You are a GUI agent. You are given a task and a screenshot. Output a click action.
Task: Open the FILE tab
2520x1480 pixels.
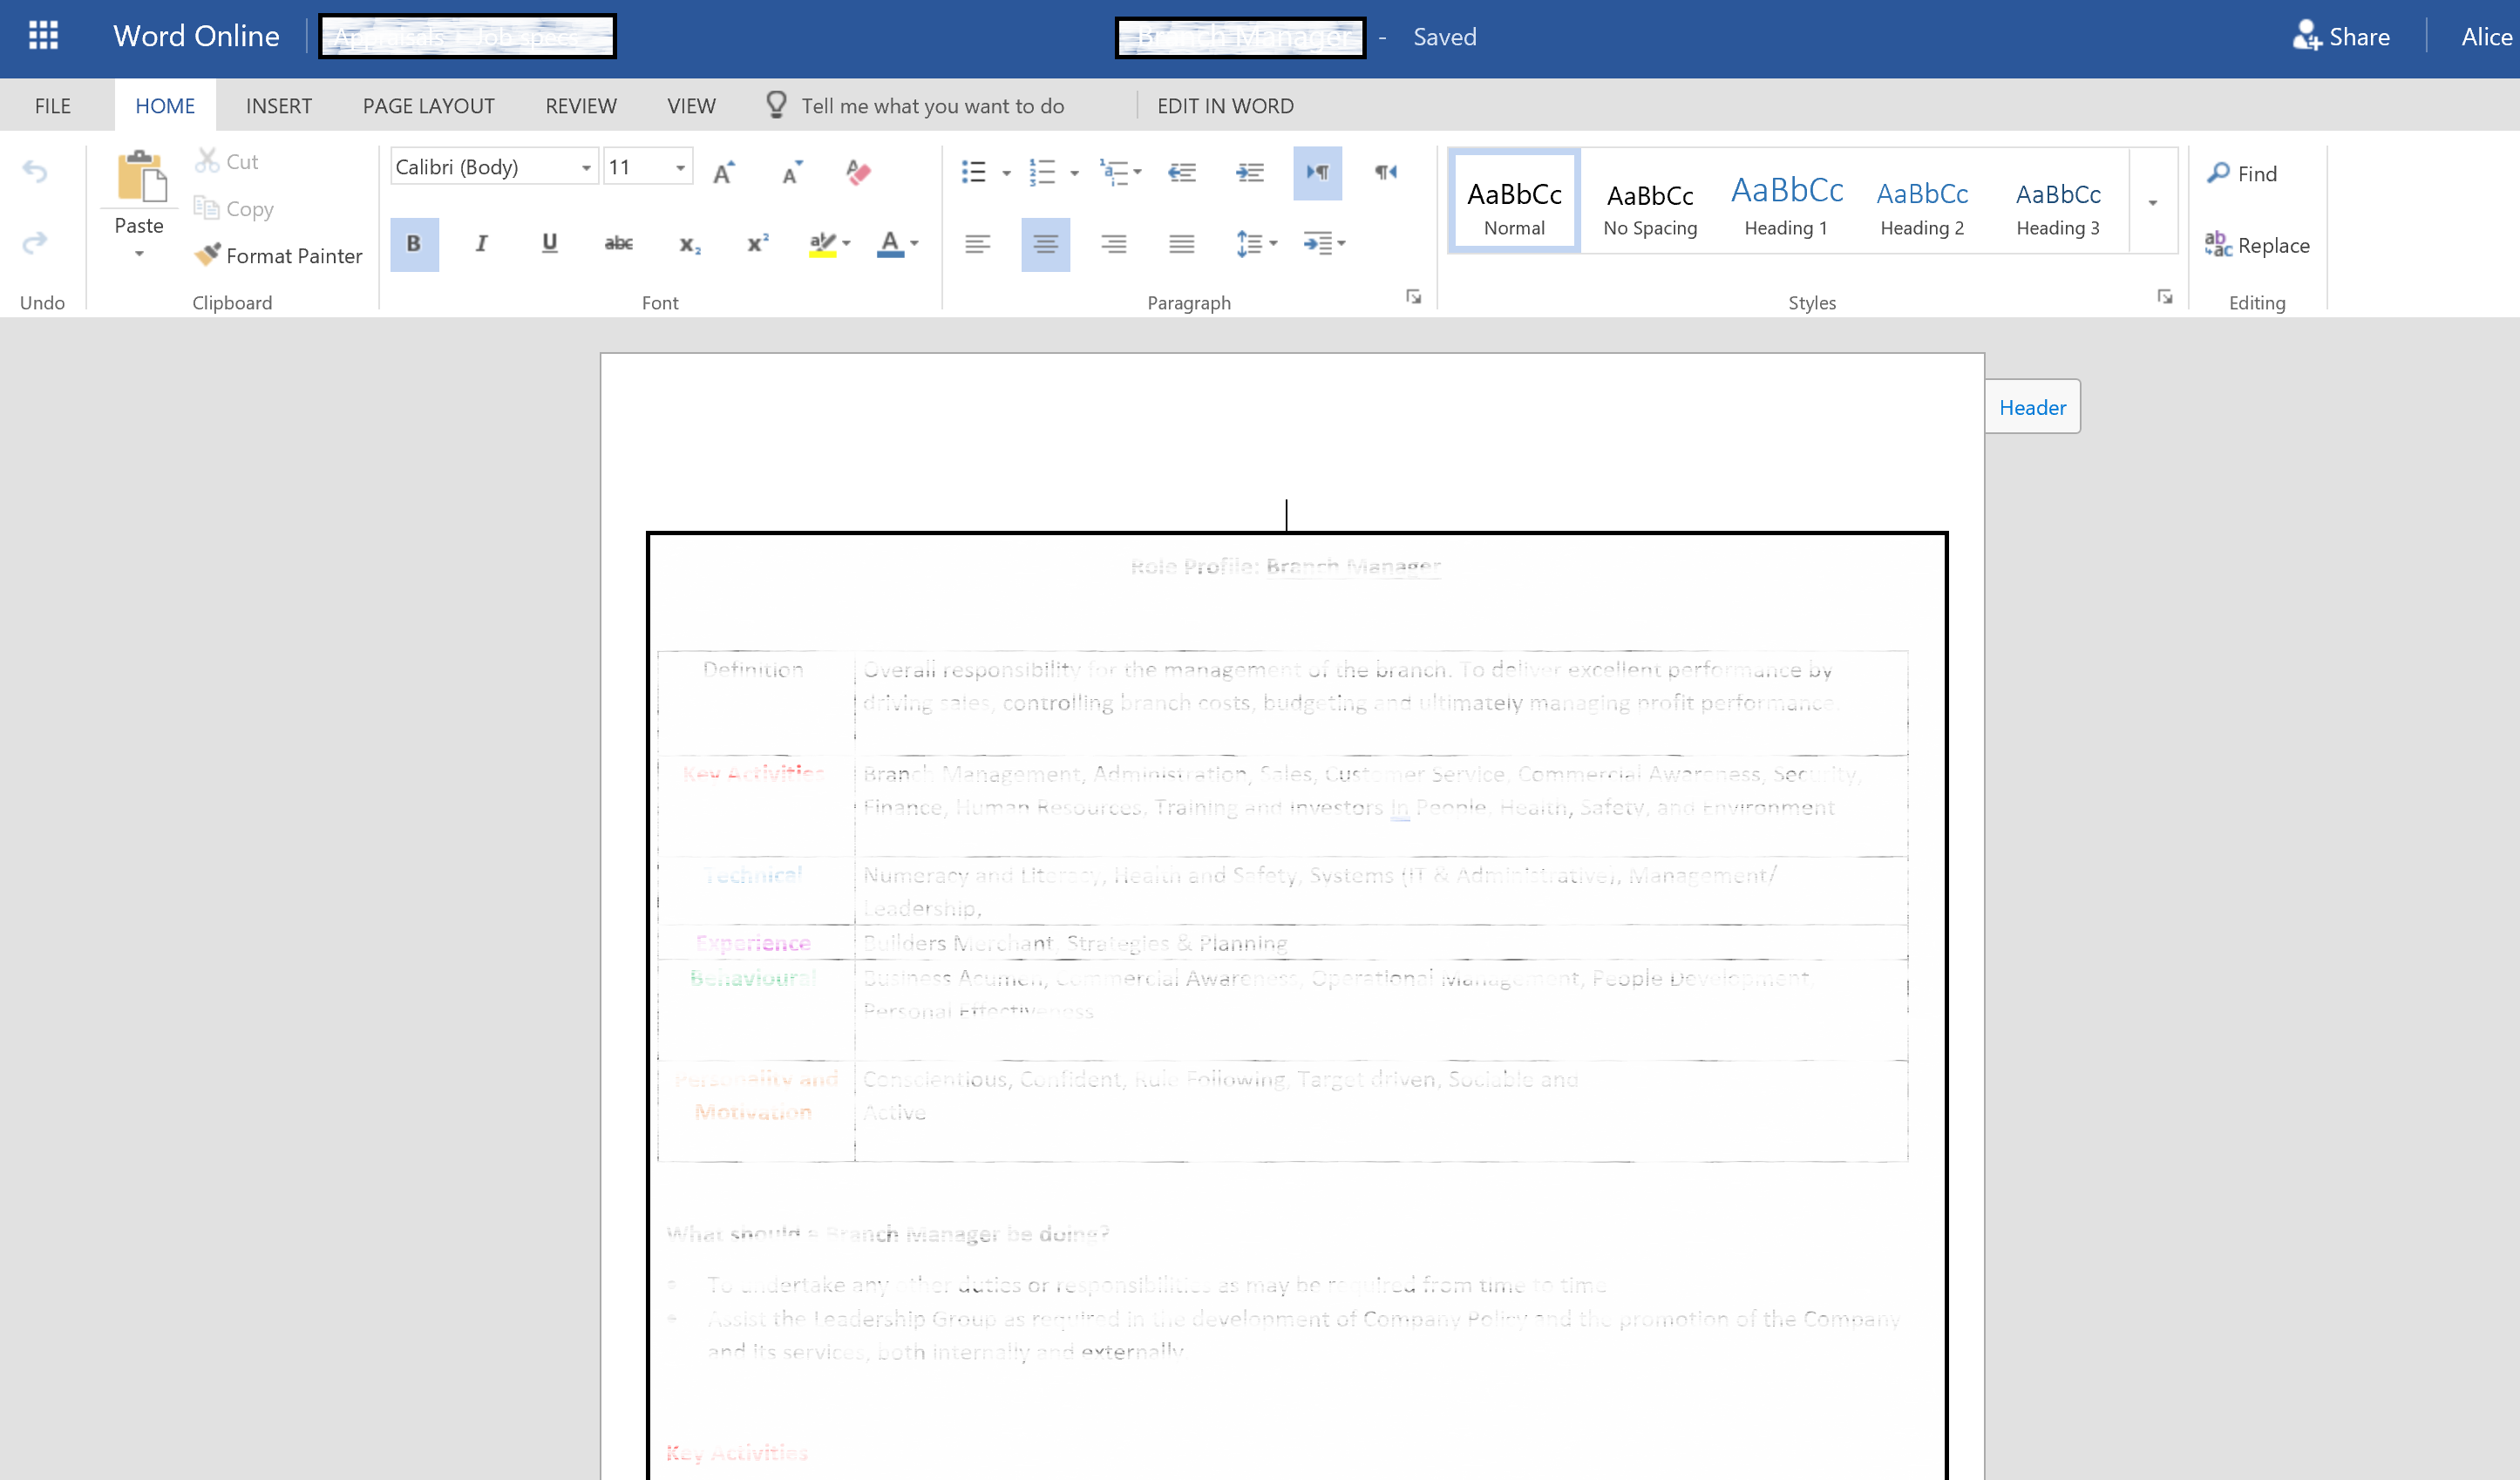53,106
